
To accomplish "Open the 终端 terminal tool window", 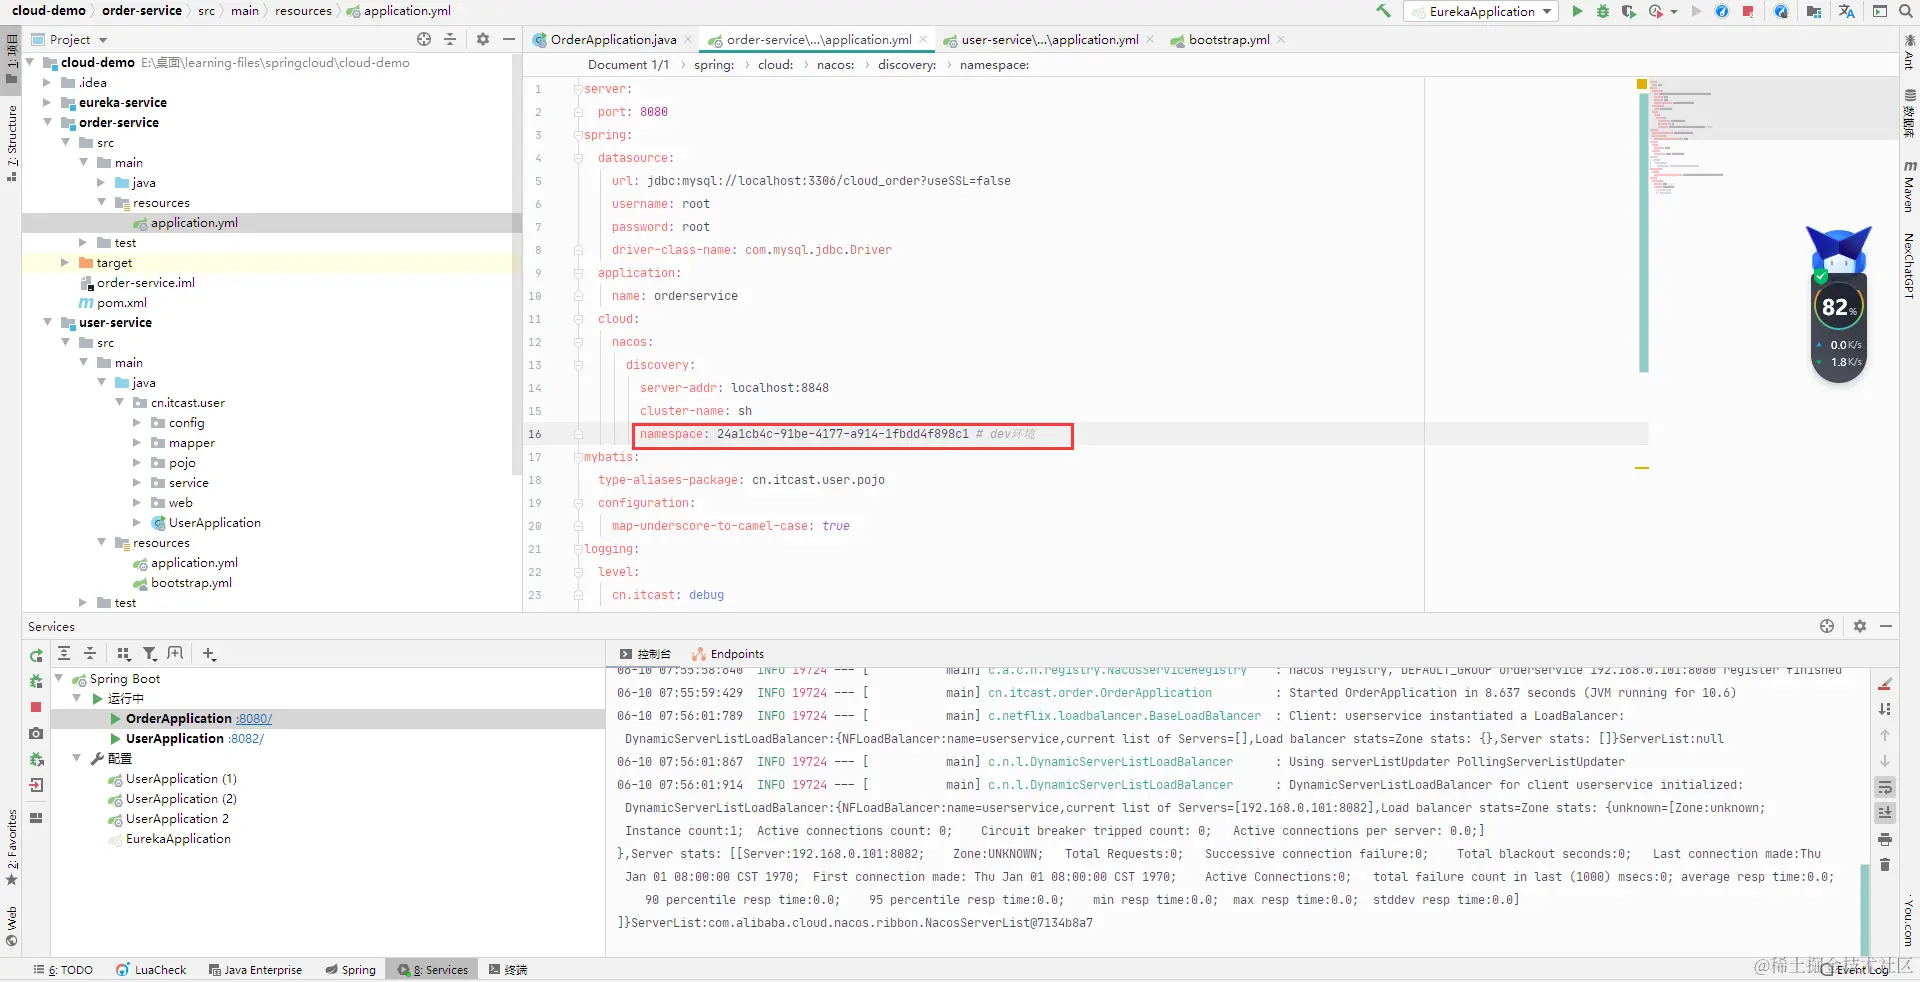I will [508, 969].
